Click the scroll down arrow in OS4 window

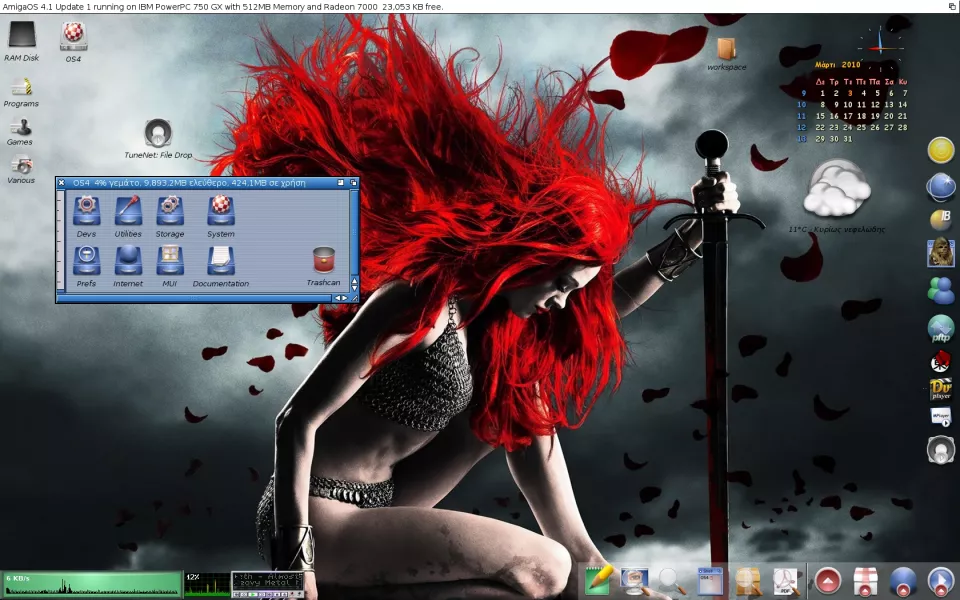point(354,288)
